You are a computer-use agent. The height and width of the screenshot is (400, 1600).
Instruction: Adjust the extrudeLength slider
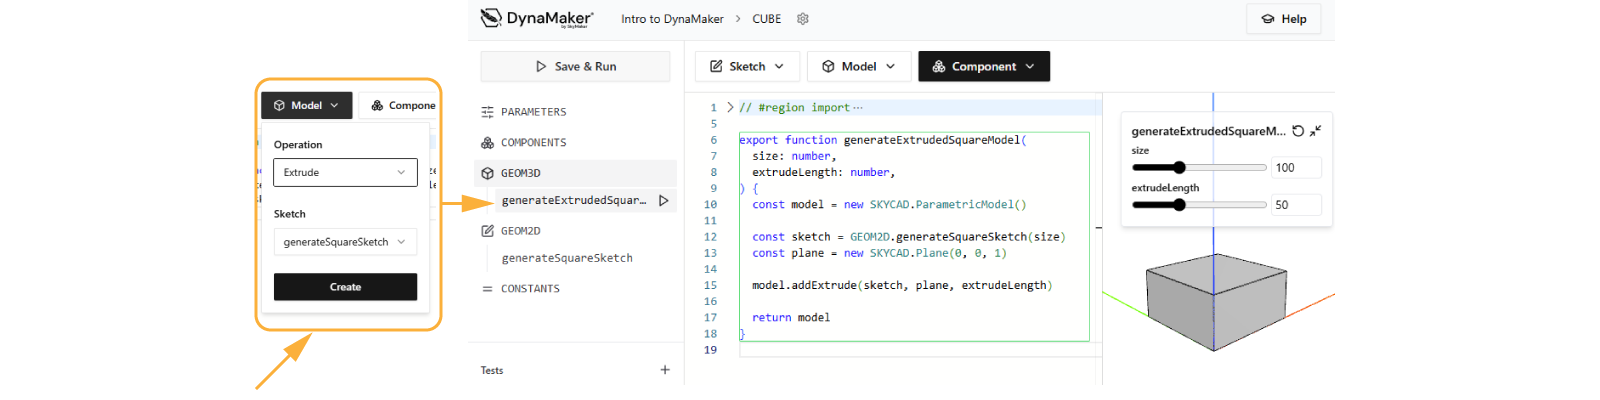[x=1199, y=205]
